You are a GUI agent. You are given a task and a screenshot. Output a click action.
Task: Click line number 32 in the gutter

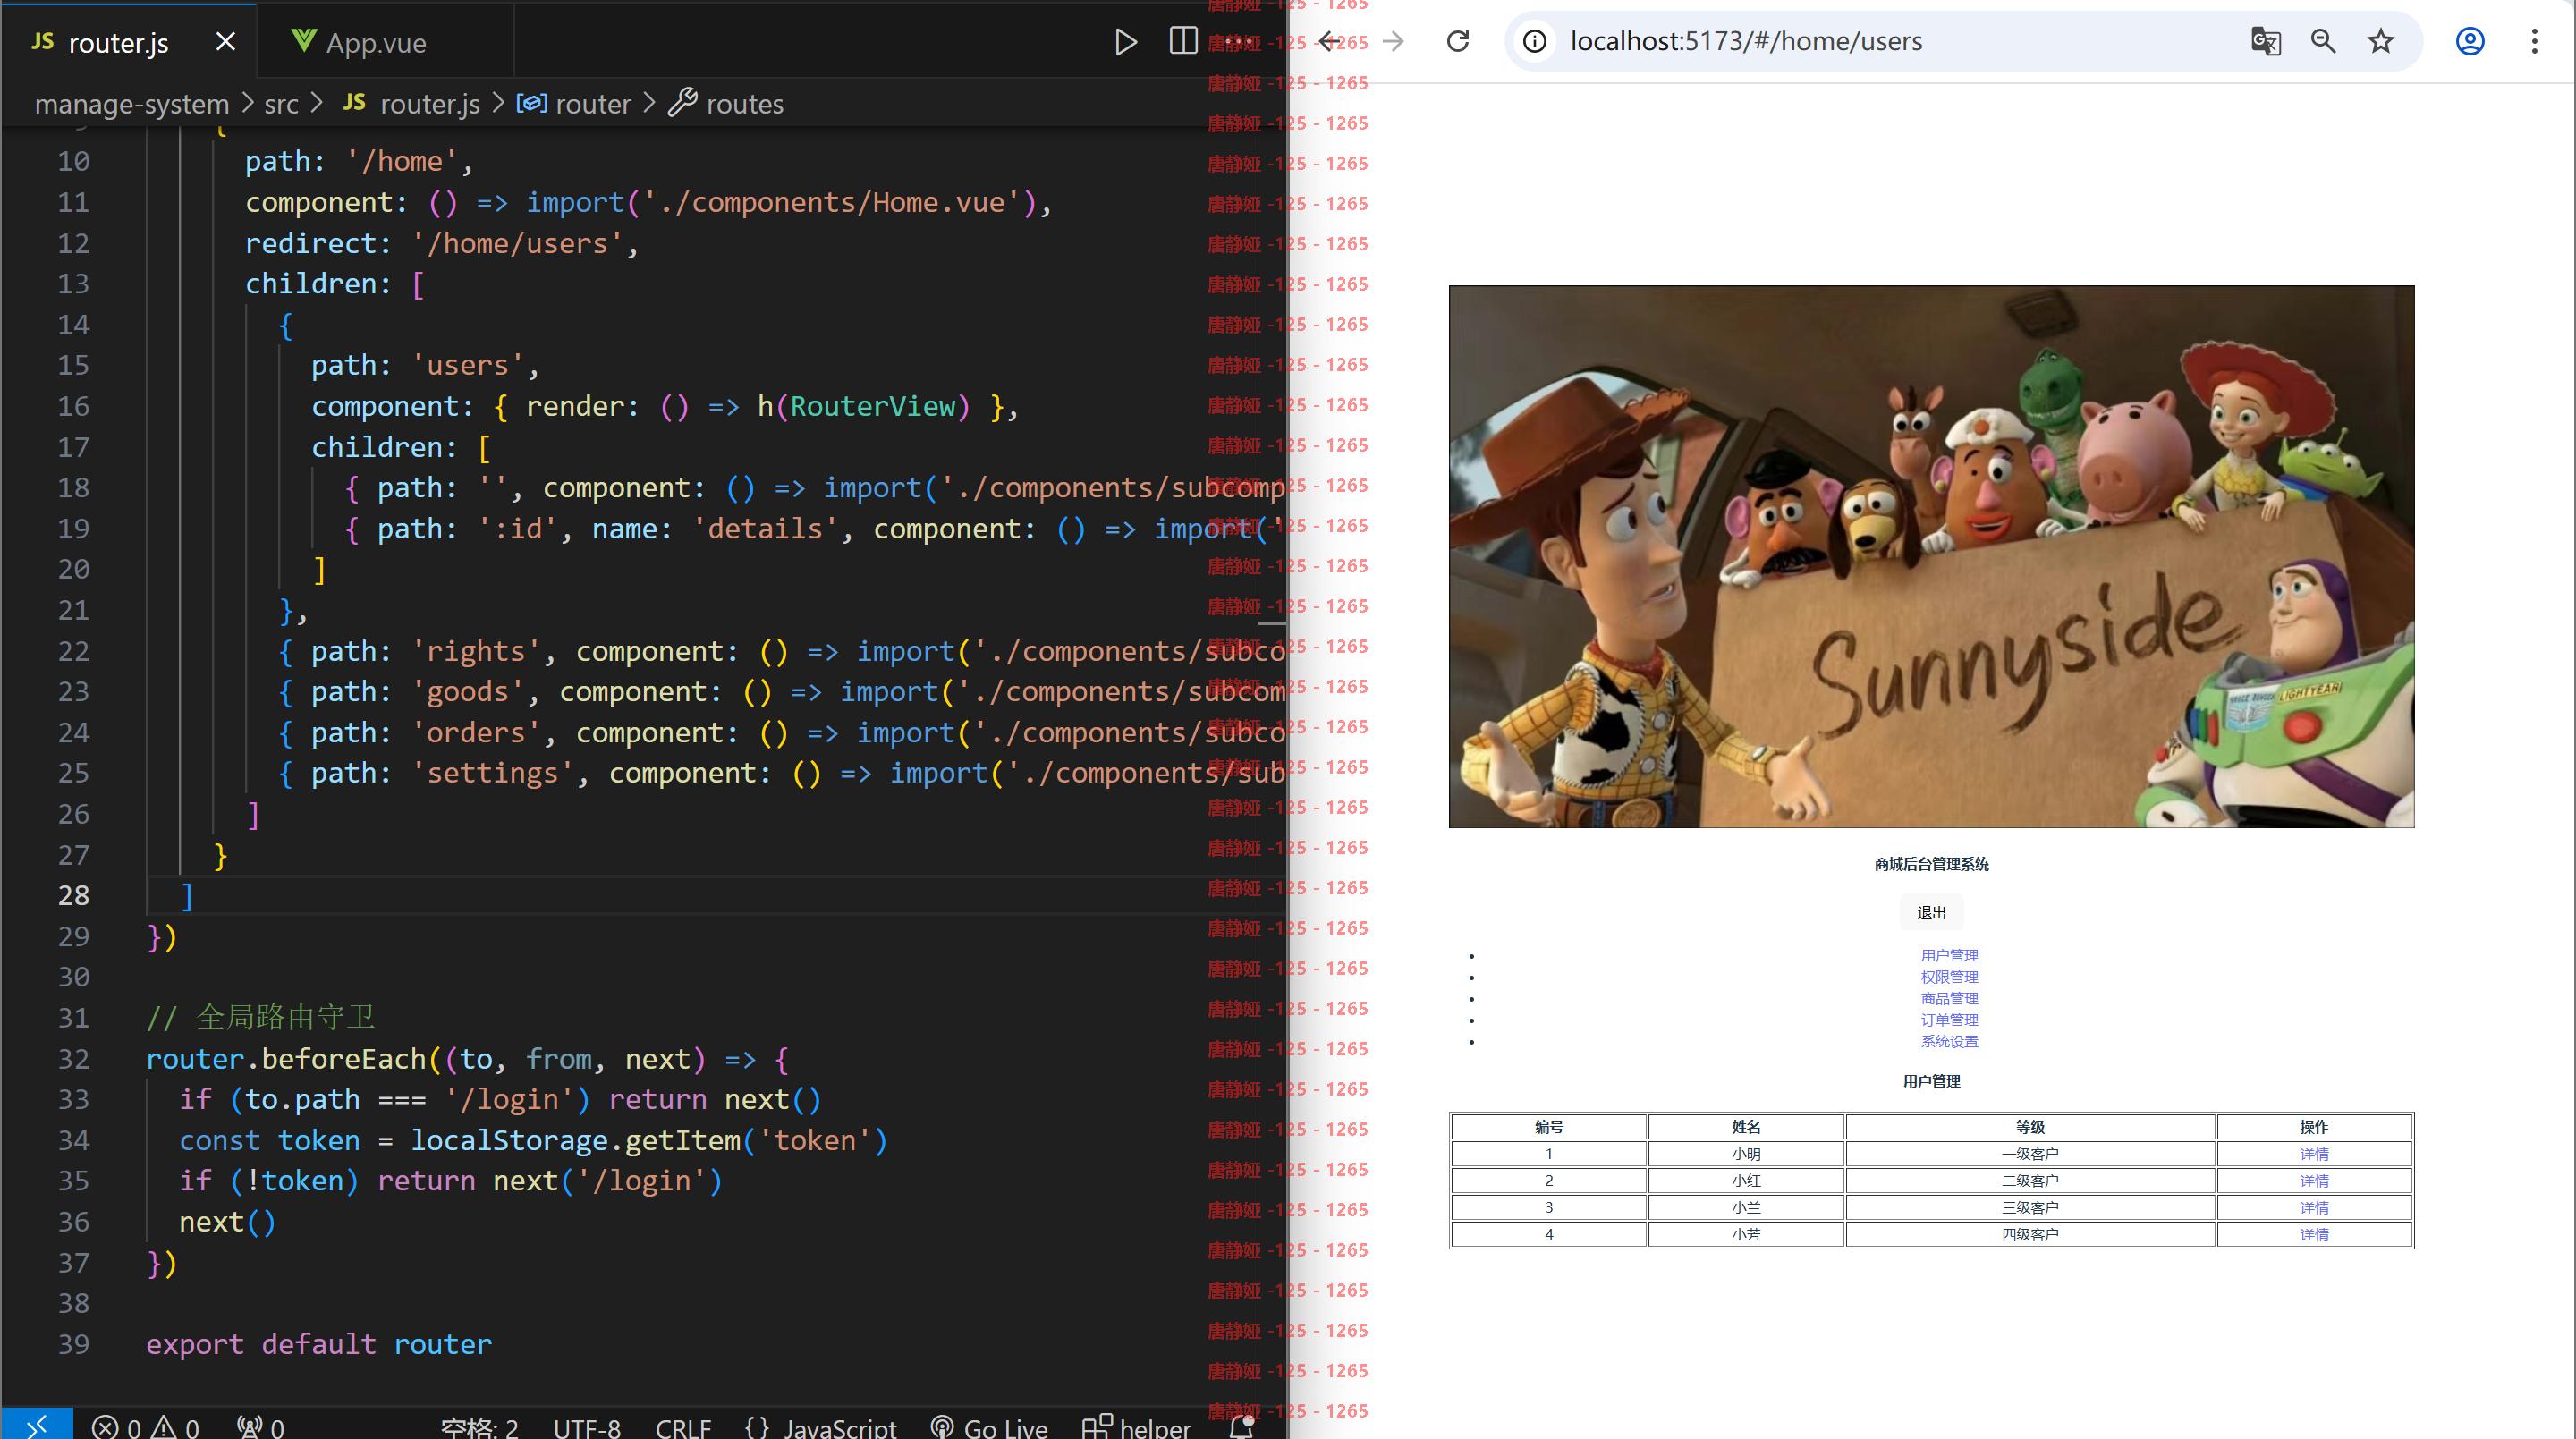tap(73, 1059)
